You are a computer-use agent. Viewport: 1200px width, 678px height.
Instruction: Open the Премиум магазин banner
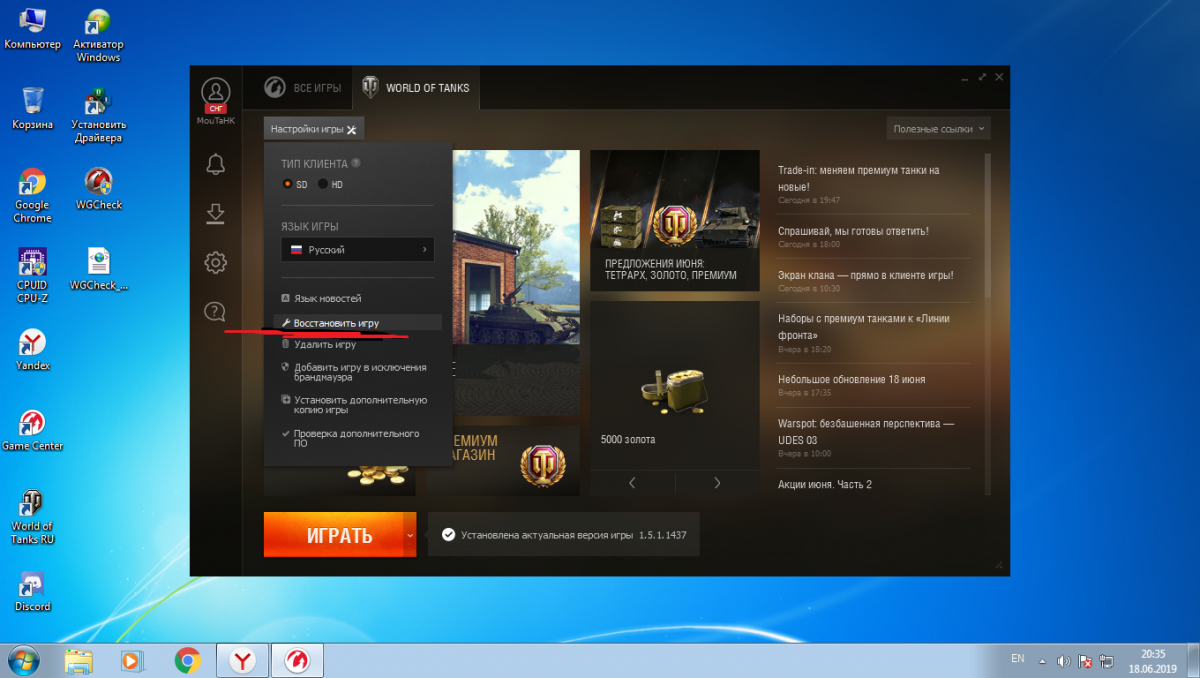point(503,460)
